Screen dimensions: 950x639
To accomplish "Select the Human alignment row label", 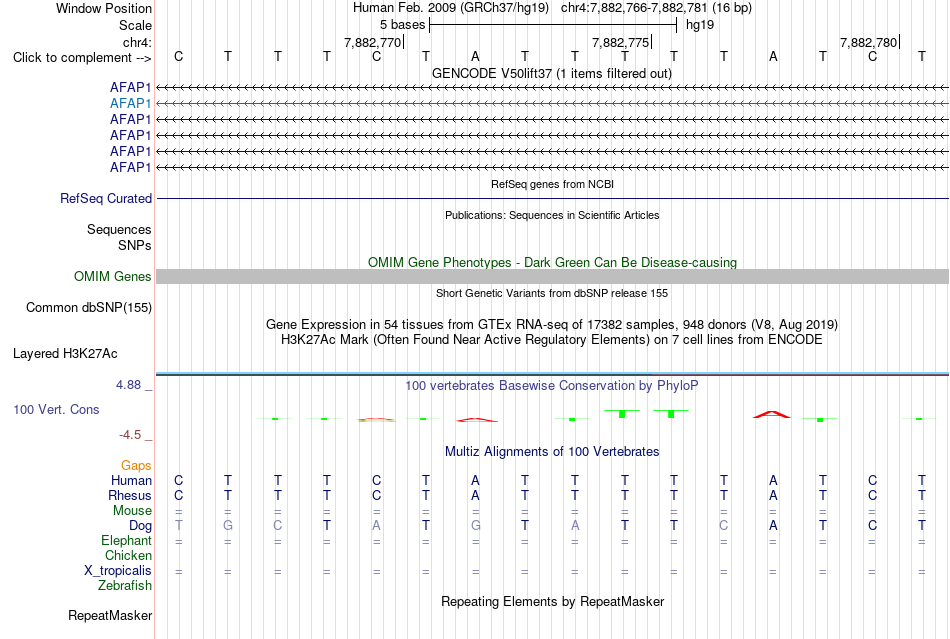I will [131, 480].
